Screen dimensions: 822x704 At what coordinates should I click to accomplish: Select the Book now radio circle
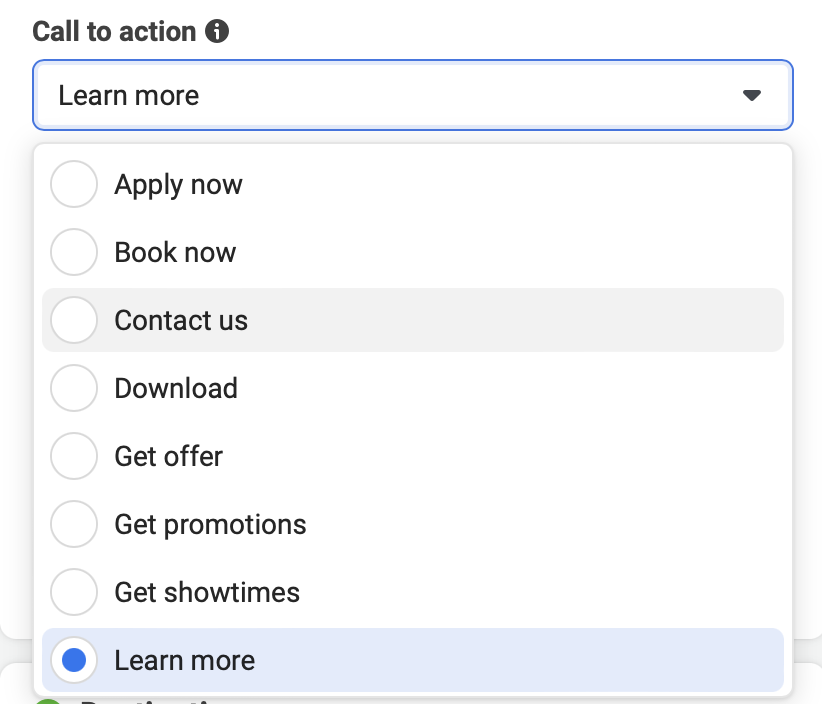pyautogui.click(x=74, y=252)
